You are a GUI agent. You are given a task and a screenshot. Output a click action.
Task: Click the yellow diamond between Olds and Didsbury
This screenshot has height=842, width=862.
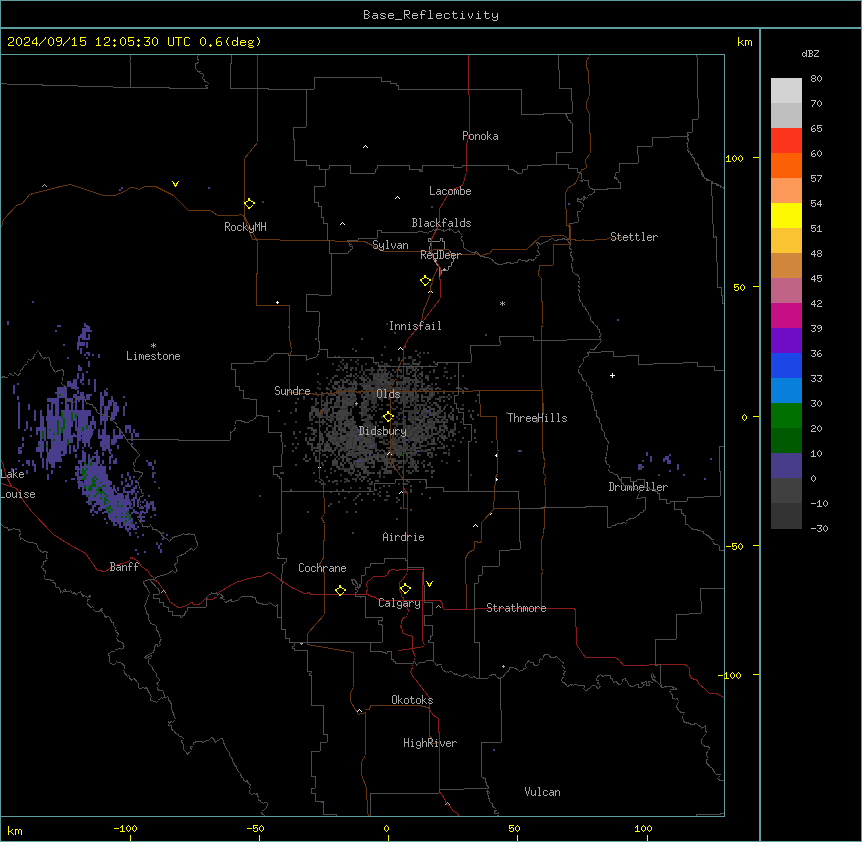click(x=388, y=417)
